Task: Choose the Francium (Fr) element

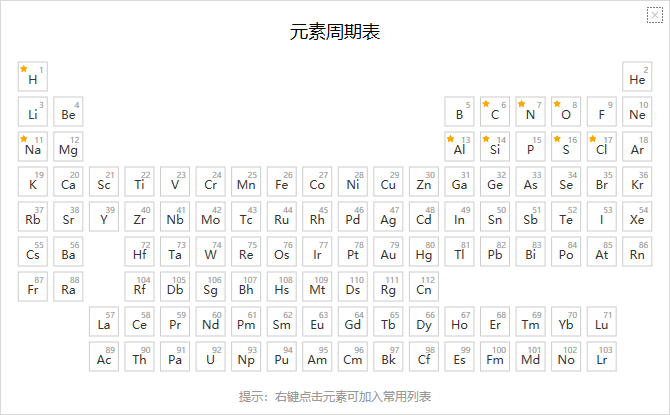Action: click(33, 287)
